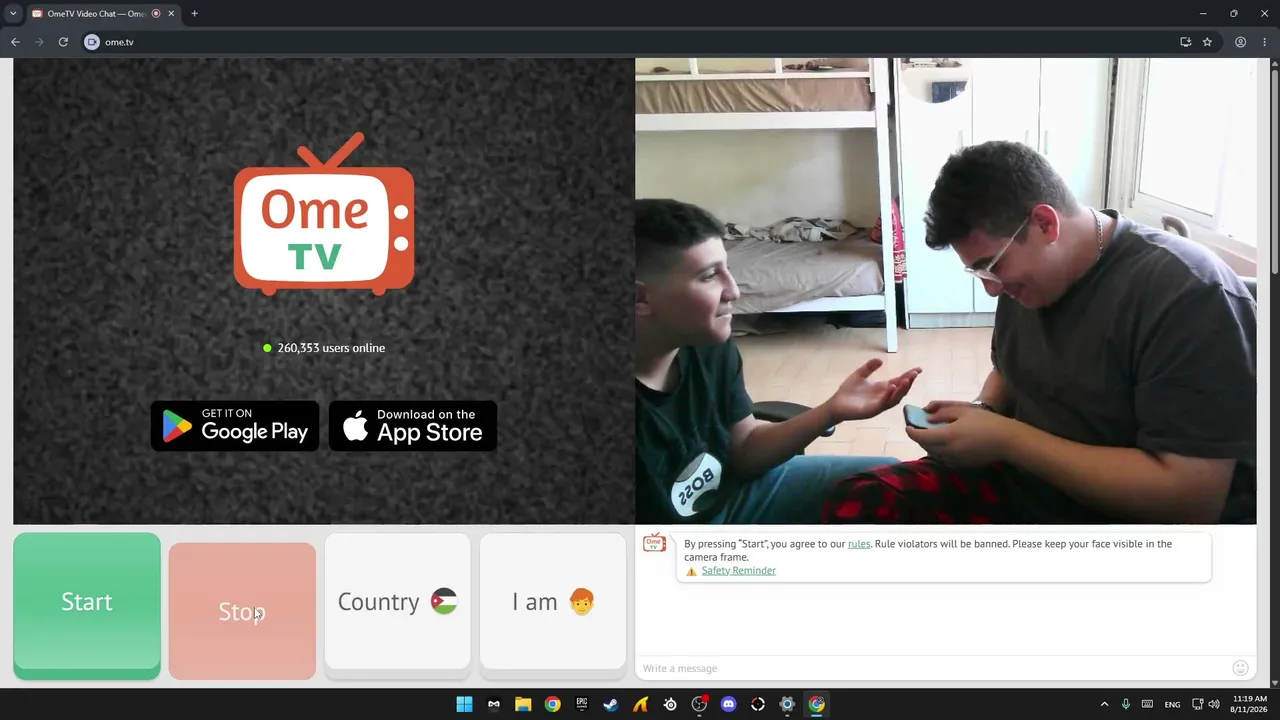
Task: Open the Windows Start menu
Action: [465, 704]
